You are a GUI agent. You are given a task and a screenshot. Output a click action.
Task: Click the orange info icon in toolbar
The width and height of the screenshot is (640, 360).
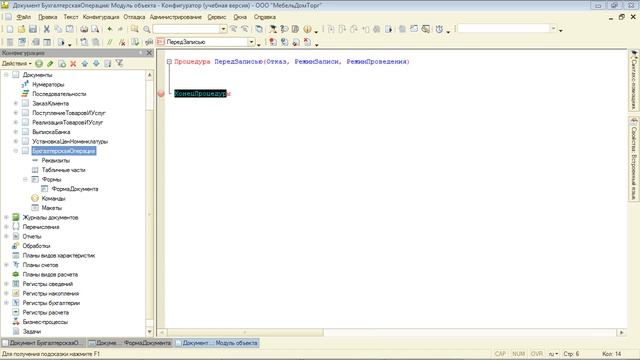[x=307, y=29]
